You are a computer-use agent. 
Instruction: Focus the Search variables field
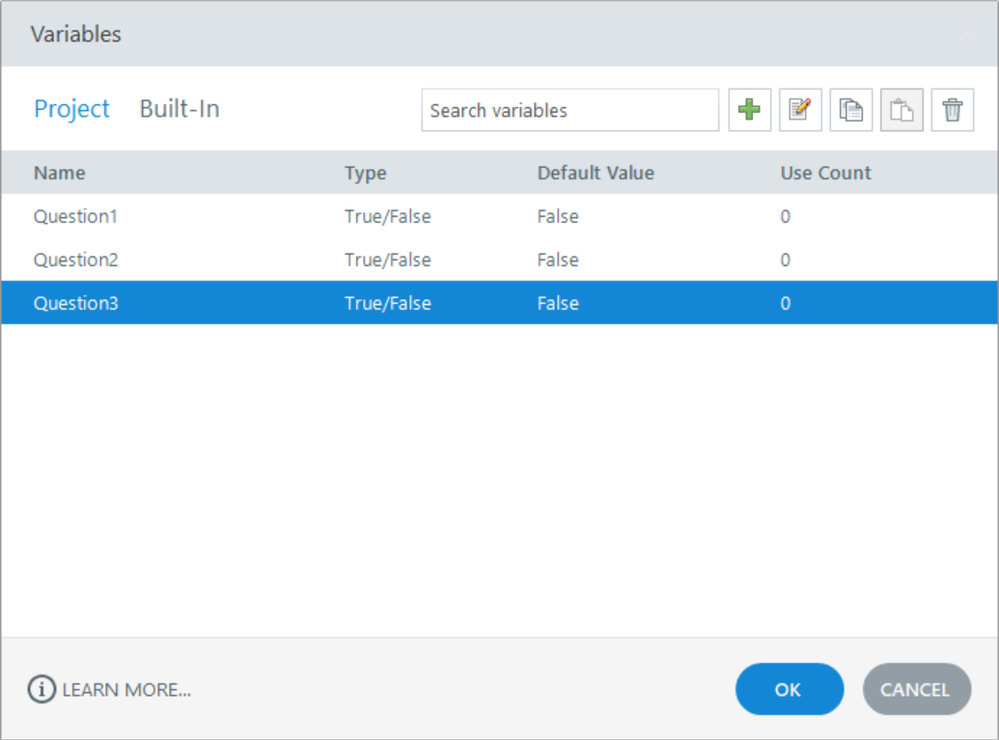pos(569,110)
